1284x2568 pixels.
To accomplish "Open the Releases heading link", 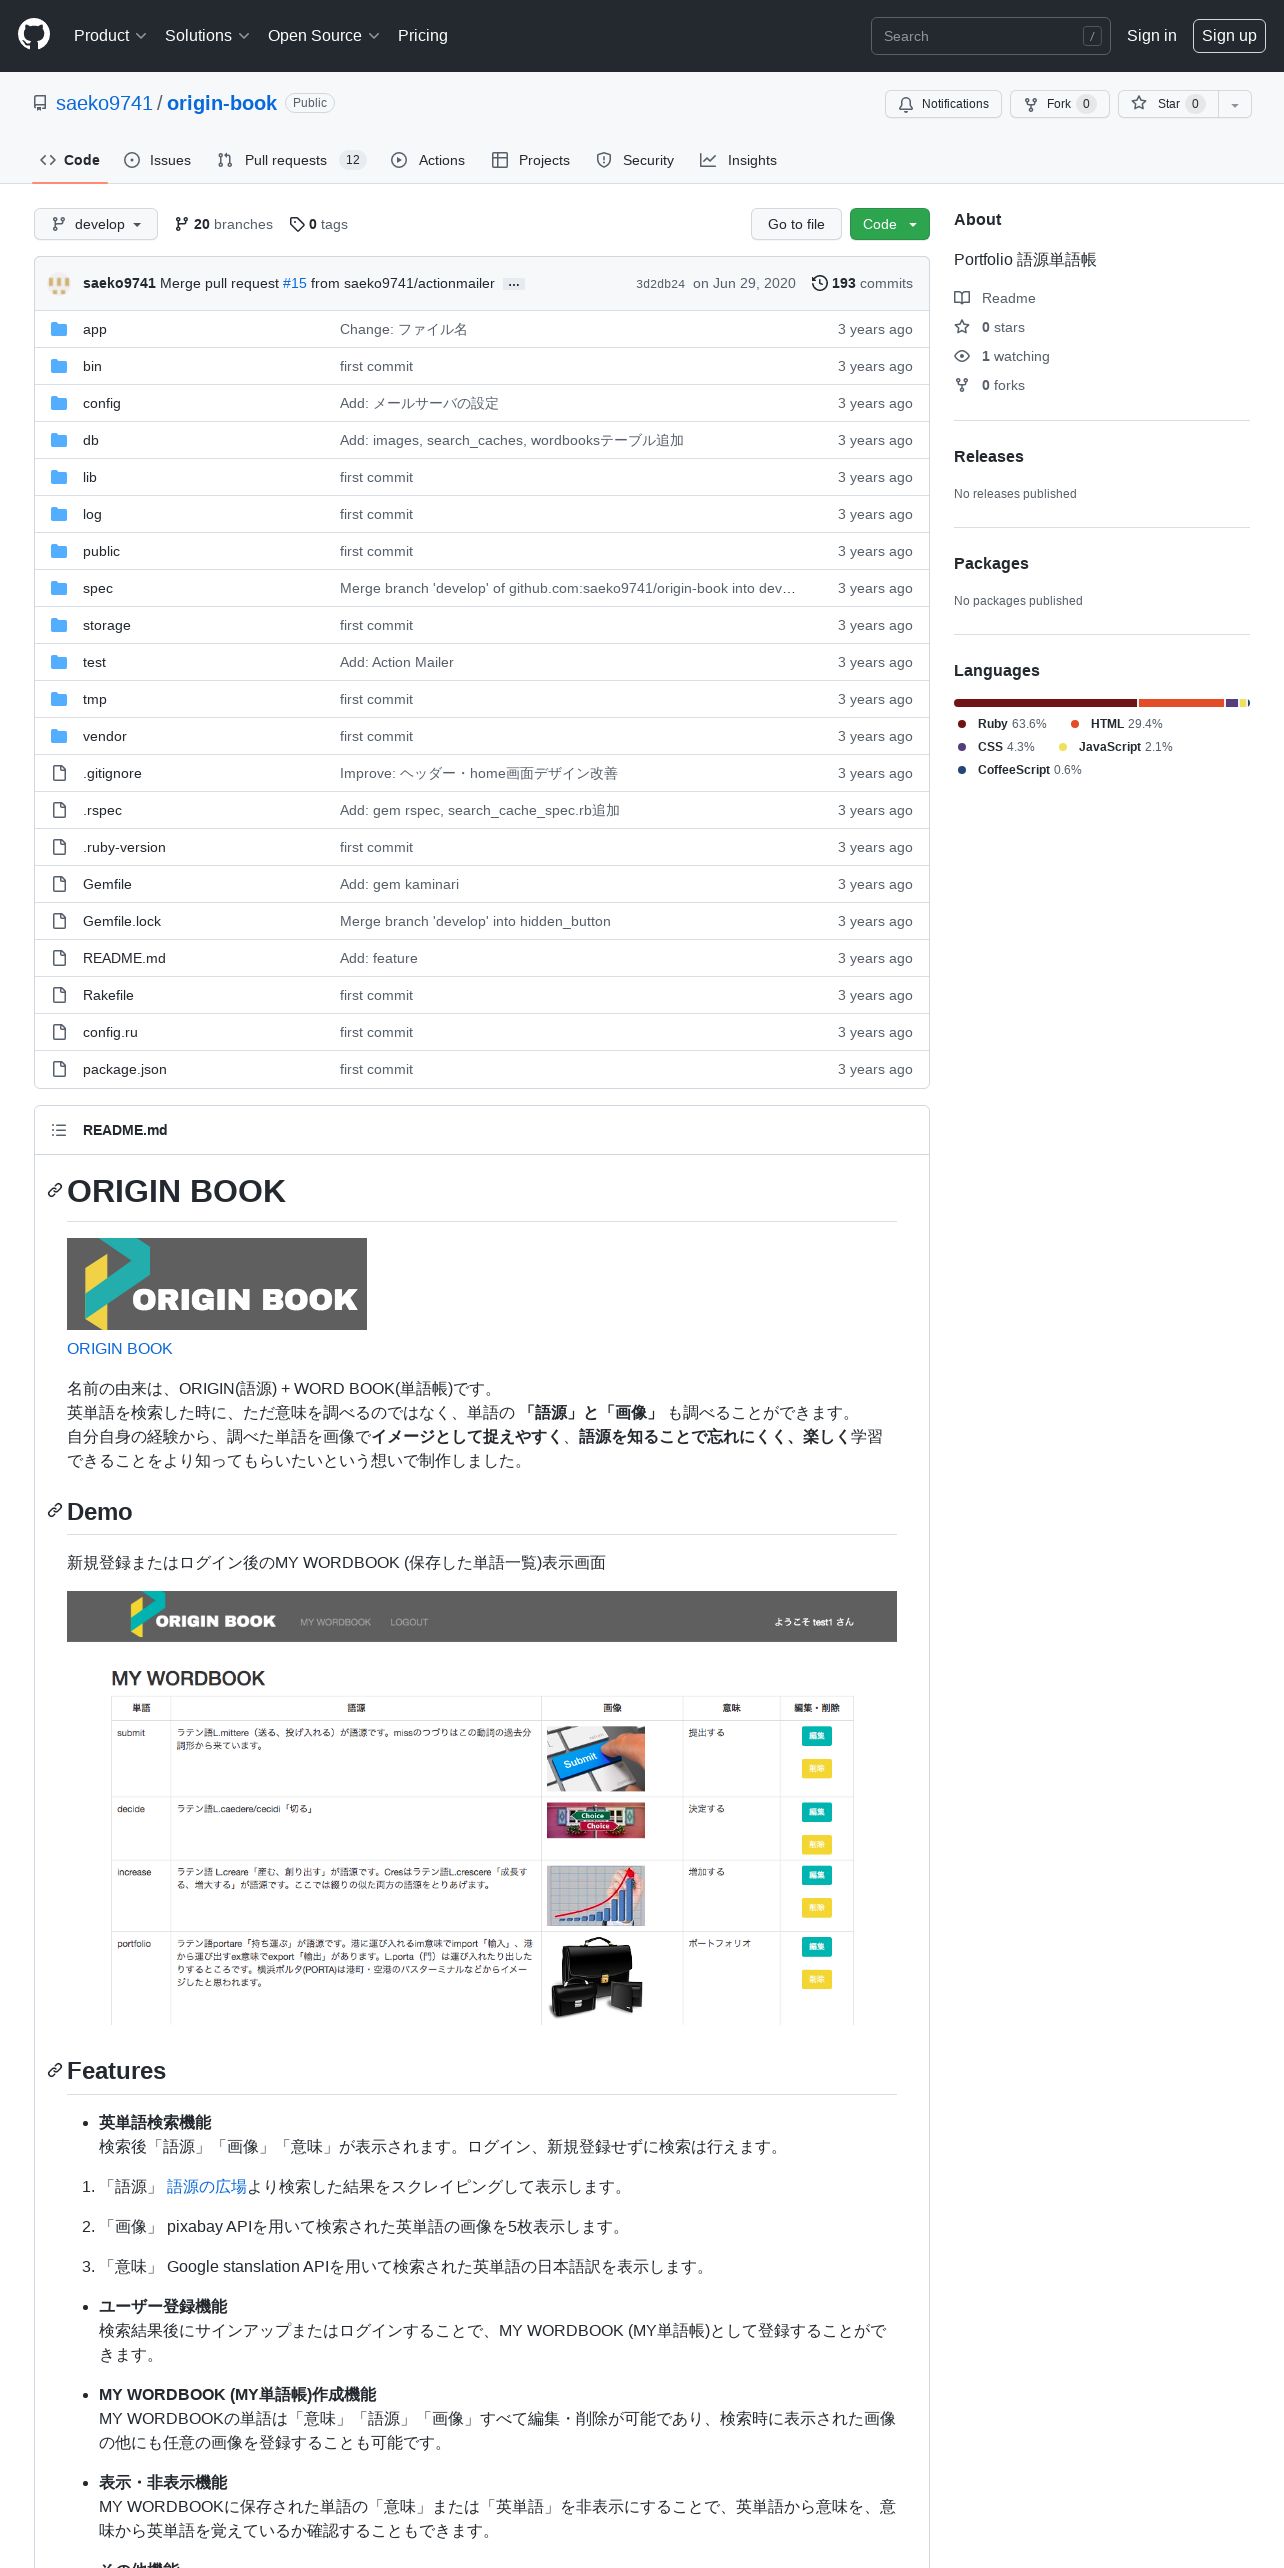I will point(989,456).
